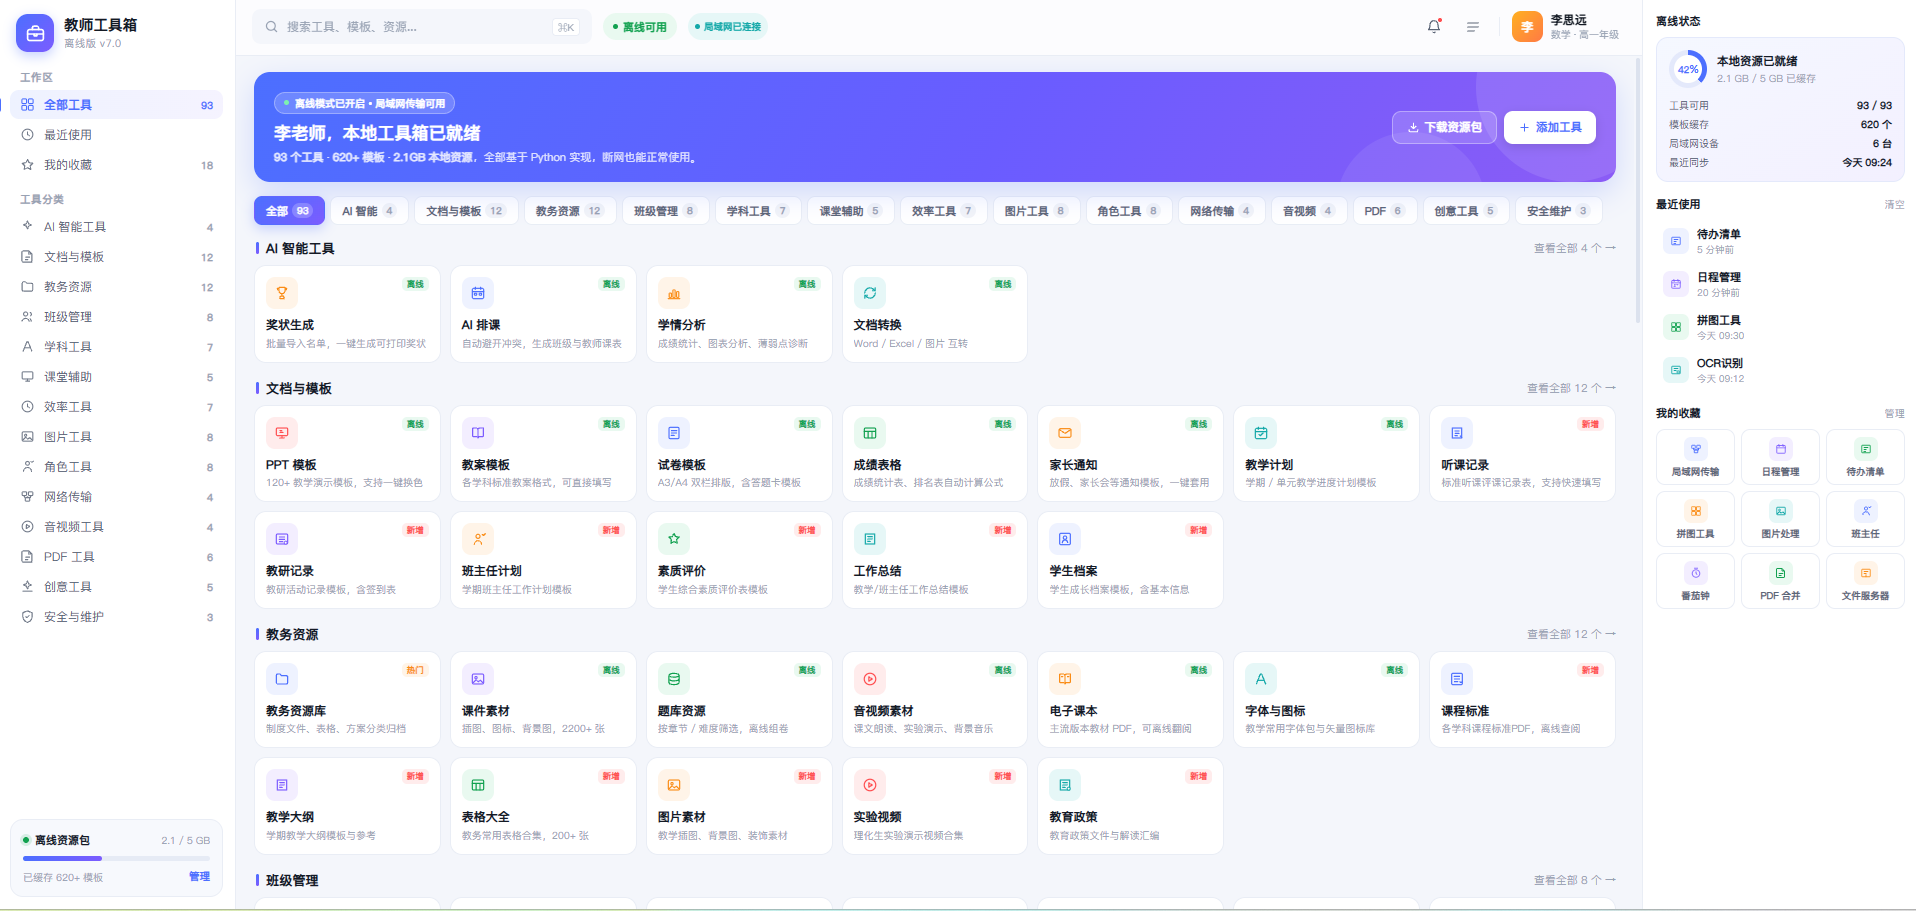Image resolution: width=1916 pixels, height=911 pixels.
Task: Switch to the 安全维护 category tab
Action: pos(1558,211)
